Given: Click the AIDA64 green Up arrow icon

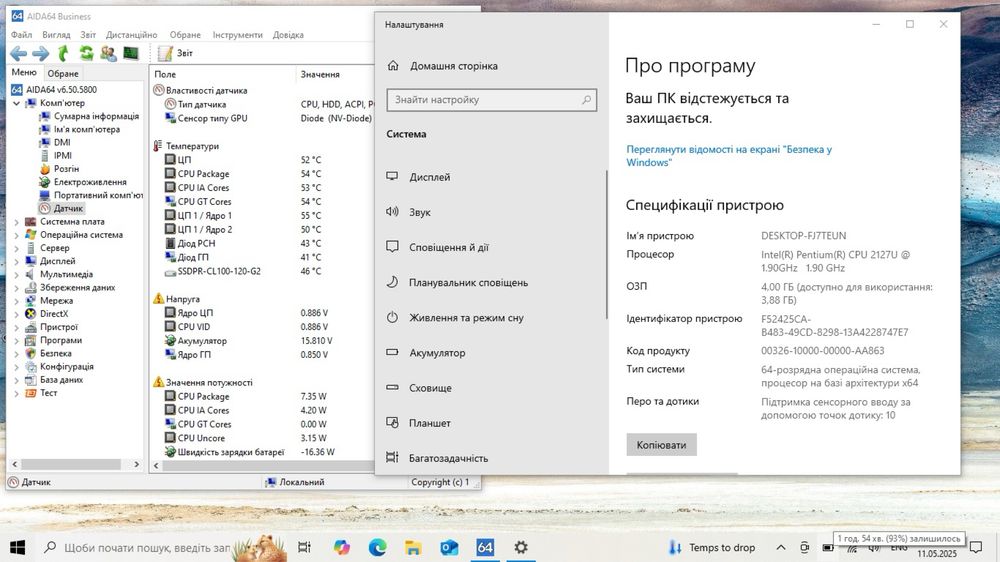Looking at the screenshot, I should tap(63, 54).
